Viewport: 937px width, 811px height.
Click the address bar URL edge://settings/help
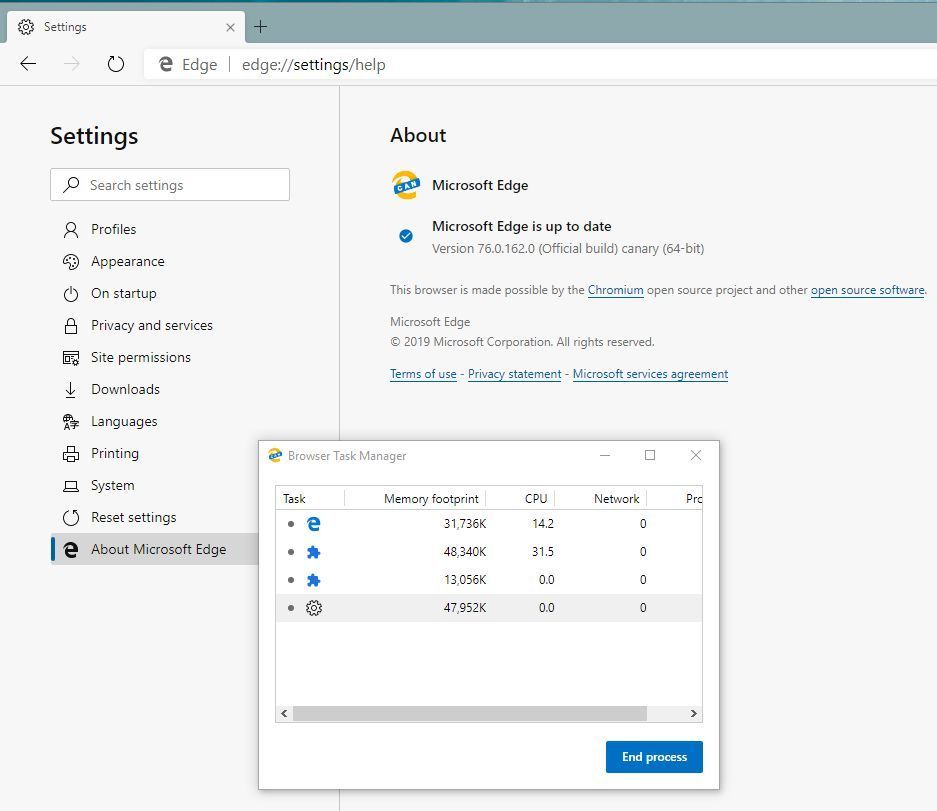click(x=314, y=65)
